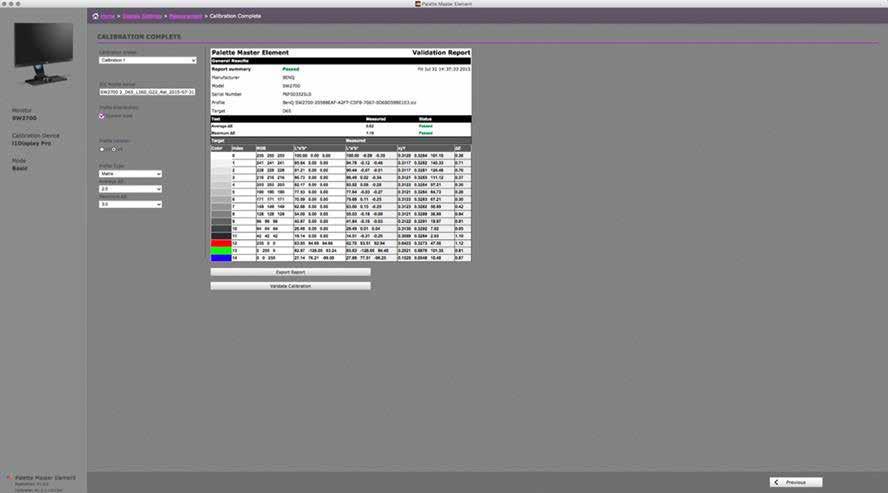Screen dimensions: 888x493
Task: Select the System level profile distribution
Action: 102,116
